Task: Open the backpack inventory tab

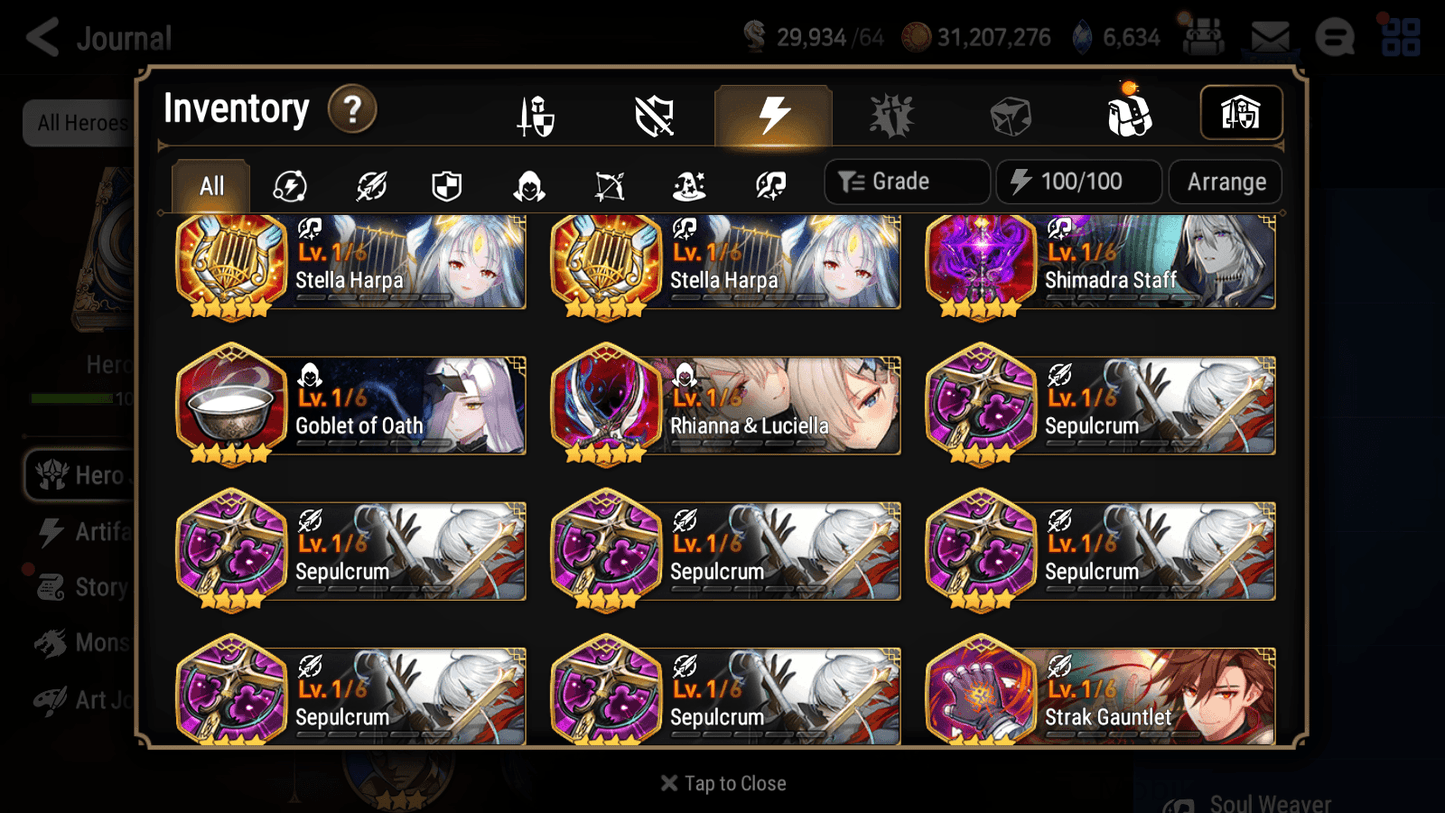Action: [x=1129, y=112]
